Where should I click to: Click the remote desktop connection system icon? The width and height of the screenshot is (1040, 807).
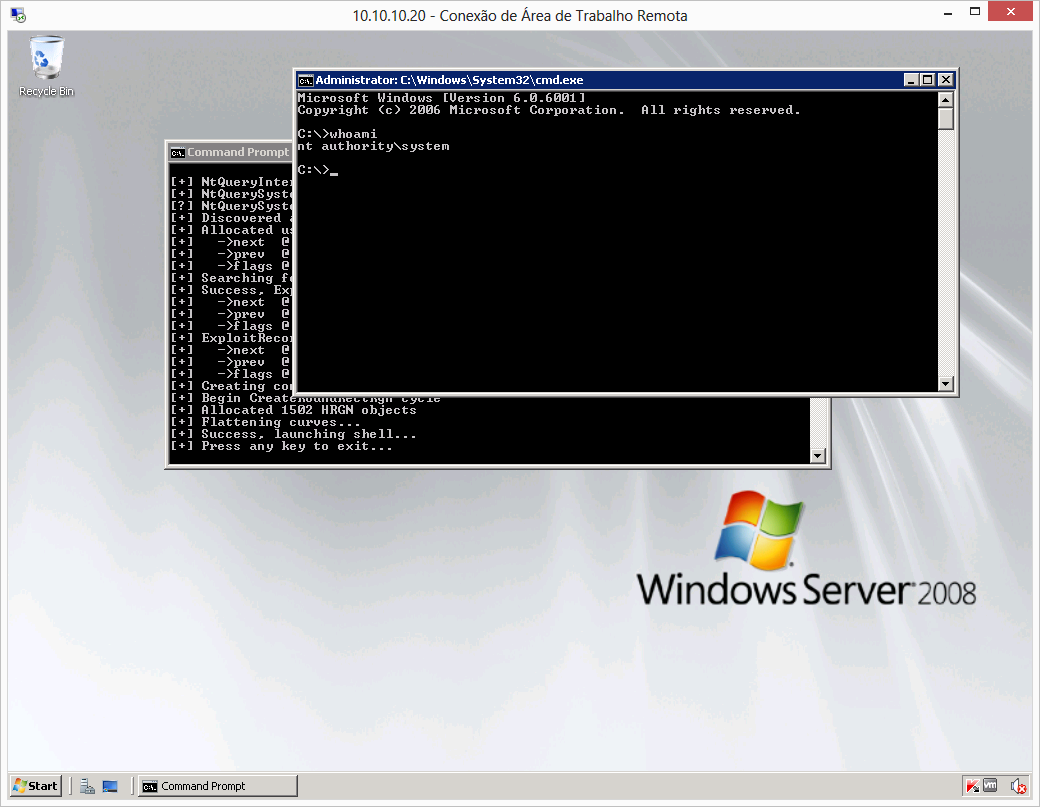tap(18, 15)
